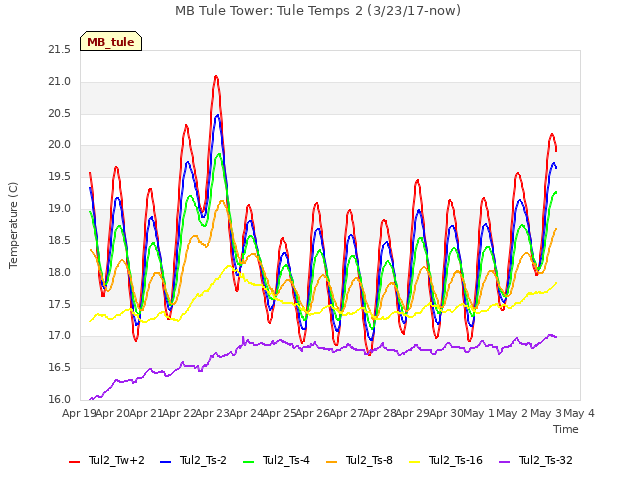Click the 21.0 y-axis tick label

point(60,82)
